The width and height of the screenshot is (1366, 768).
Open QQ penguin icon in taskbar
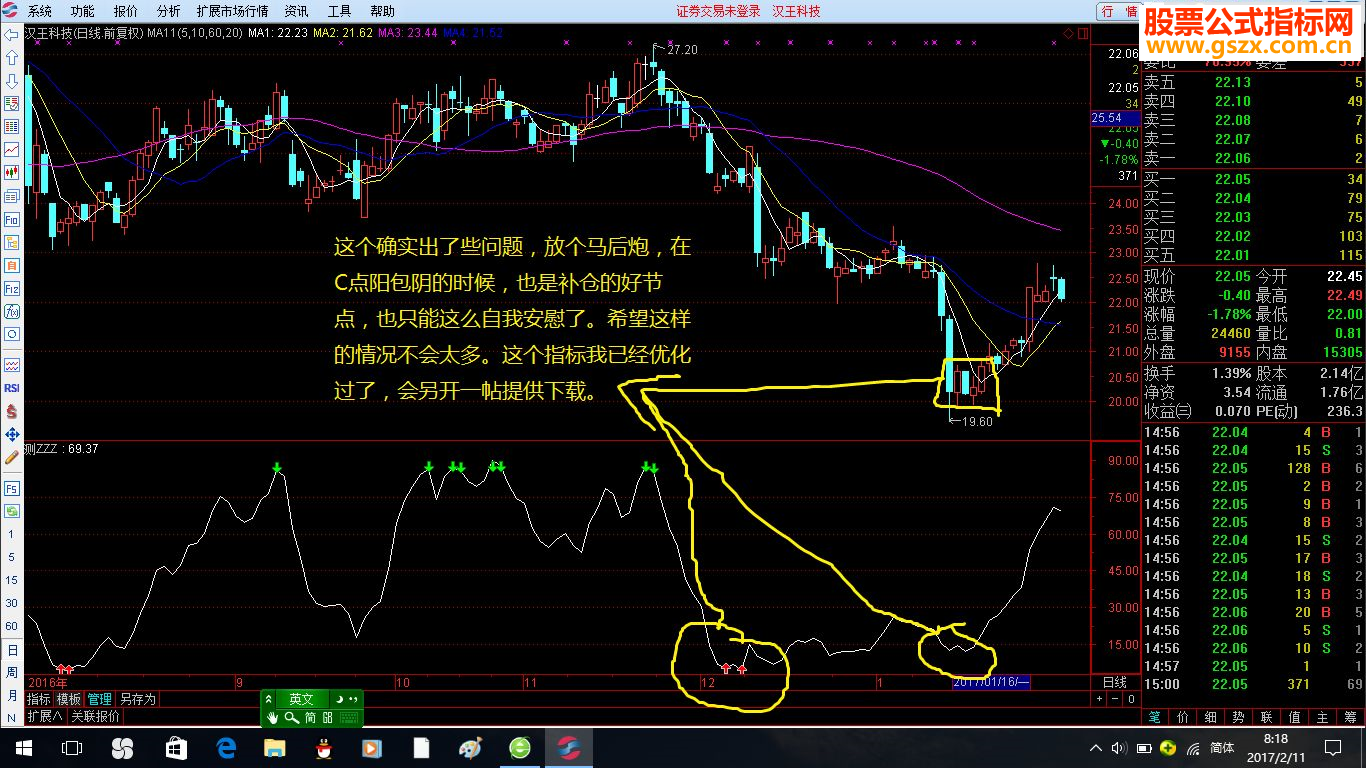324,747
